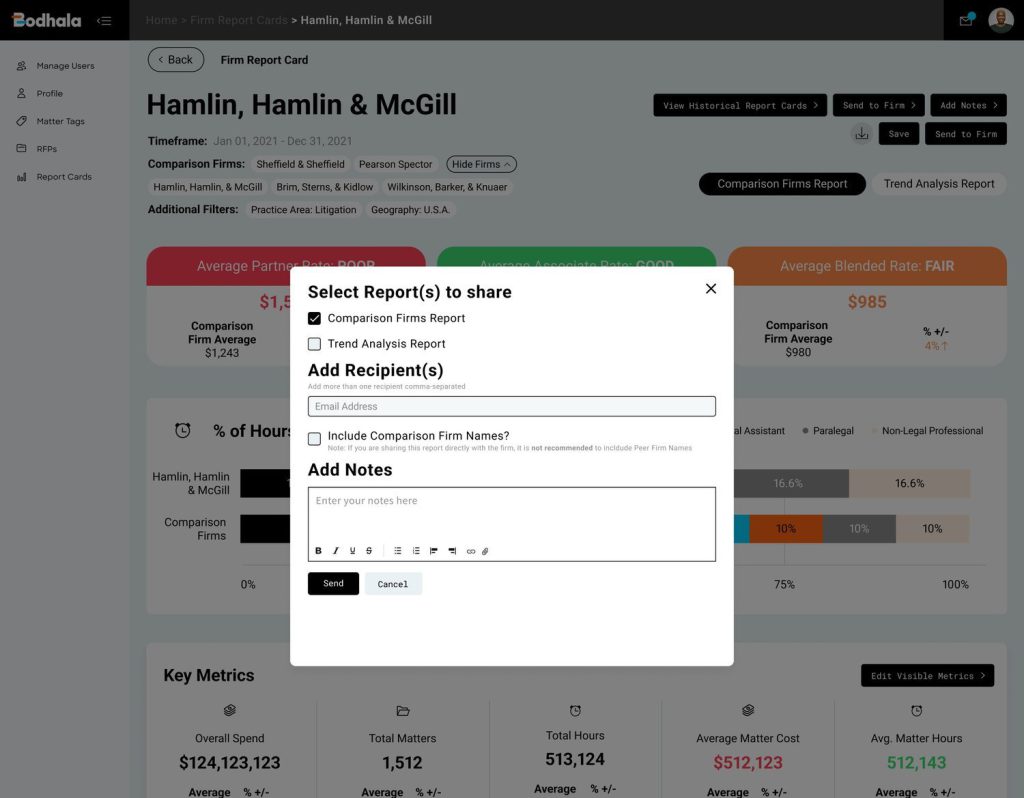The width and height of the screenshot is (1024, 798).
Task: Open Edit Visible Metrics
Action: pyautogui.click(x=927, y=676)
